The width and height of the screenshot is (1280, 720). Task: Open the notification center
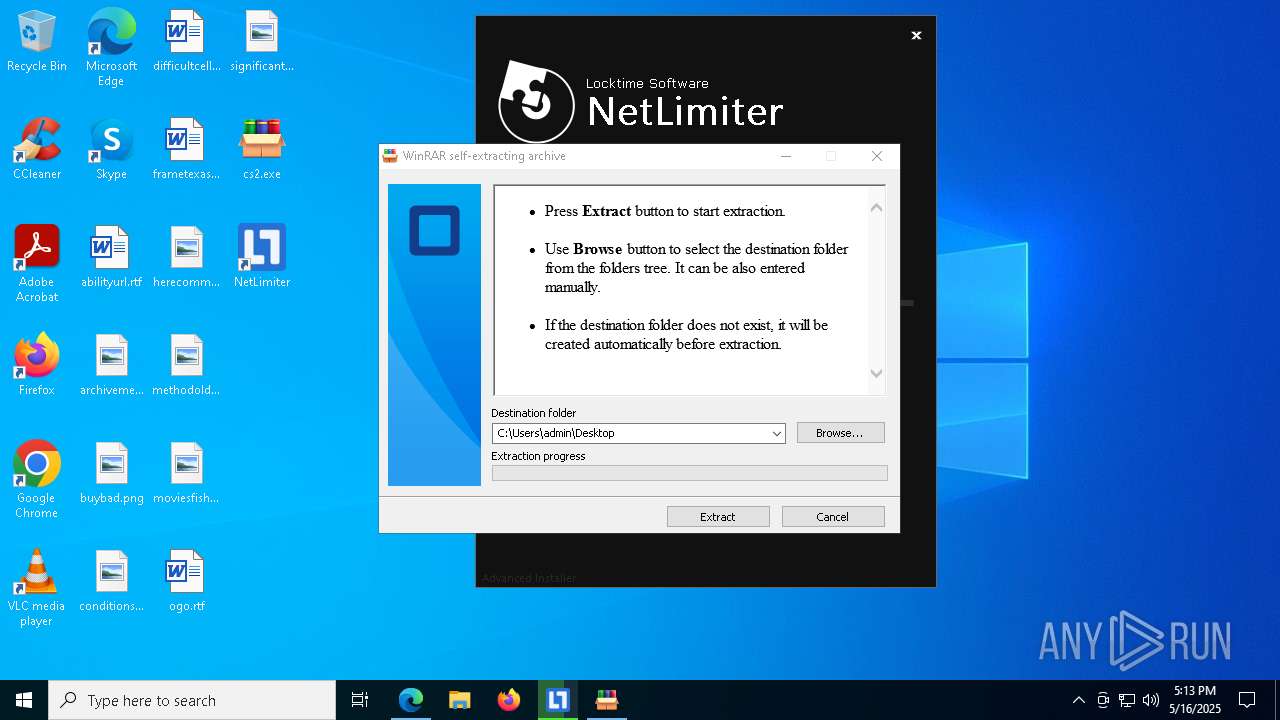(1247, 700)
